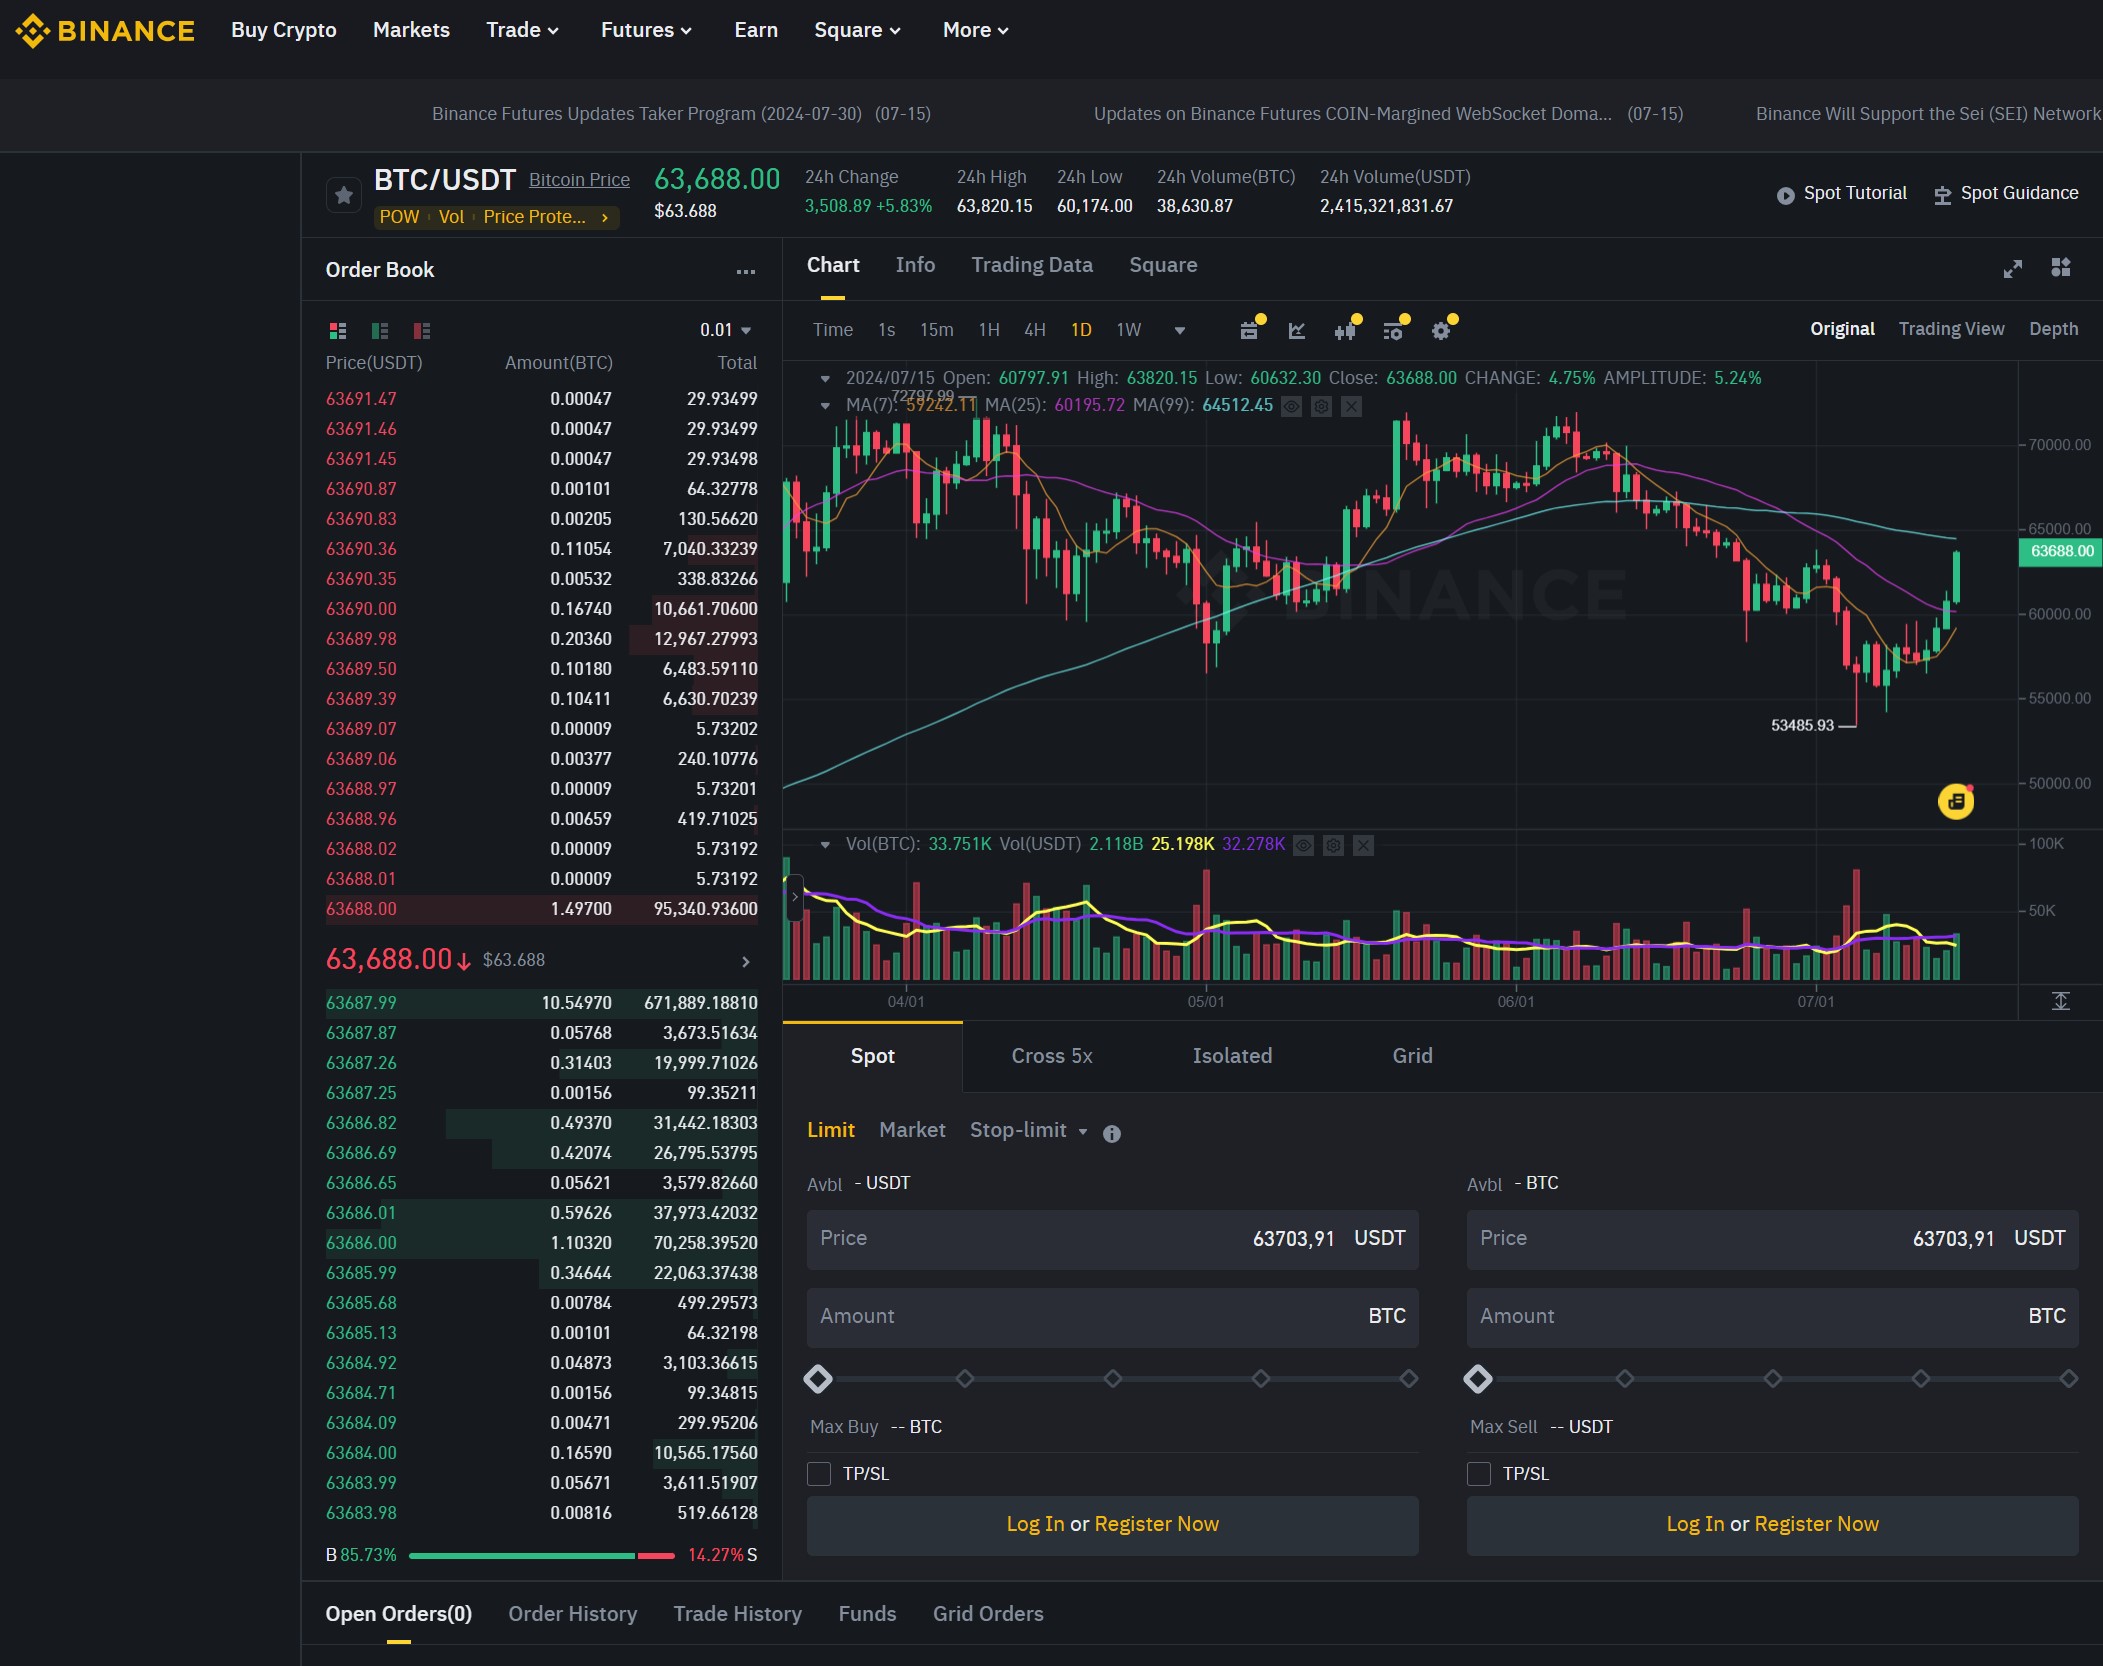Image resolution: width=2103 pixels, height=1666 pixels.
Task: Click the buy amount slider start handle
Action: point(818,1379)
